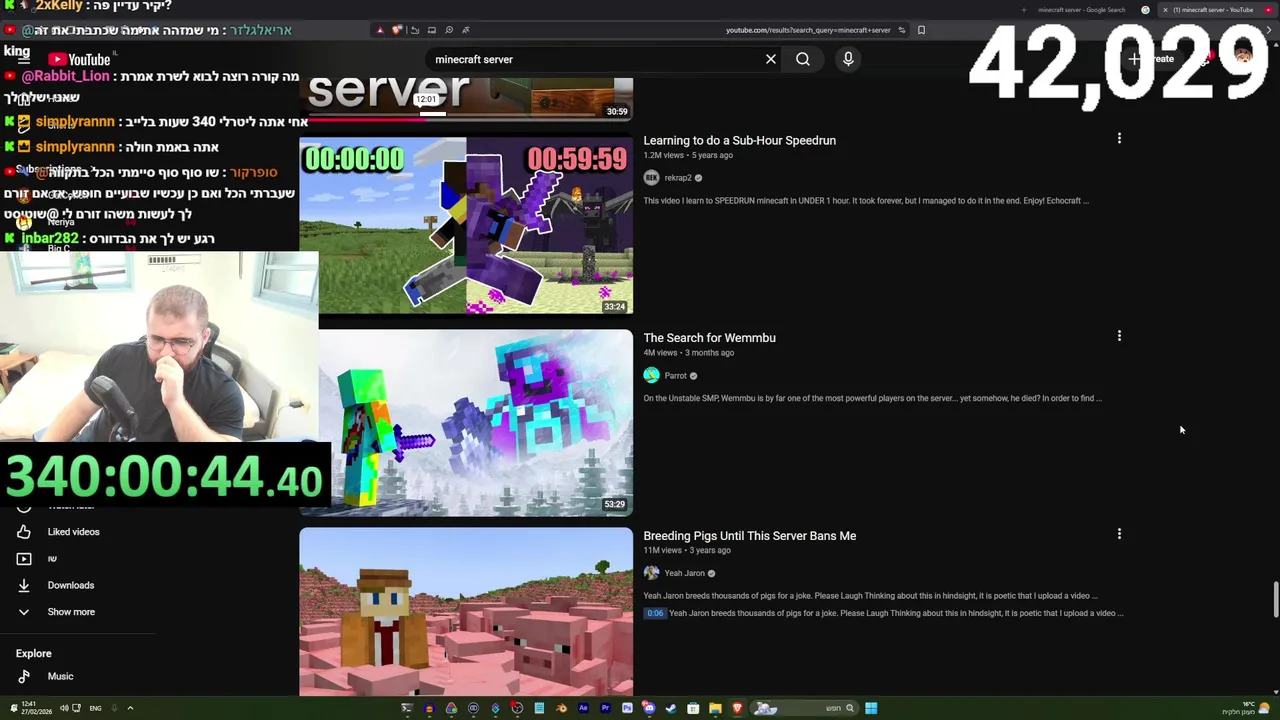The height and width of the screenshot is (720, 1280).
Task: Open File Explorer from taskbar
Action: click(x=715, y=708)
